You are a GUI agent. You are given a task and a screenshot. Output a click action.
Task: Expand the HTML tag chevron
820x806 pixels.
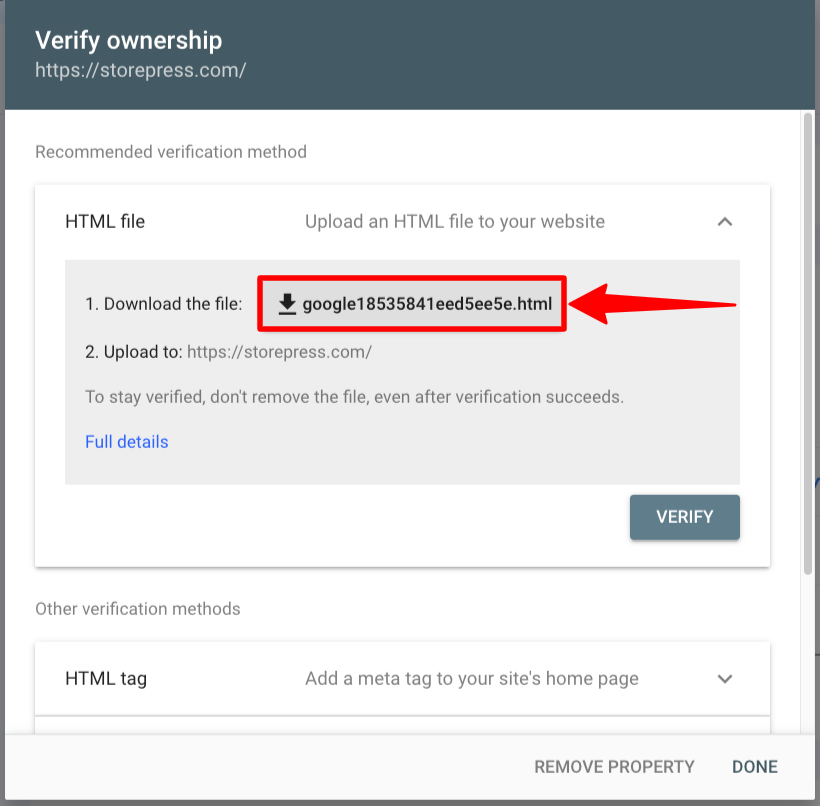(x=725, y=679)
